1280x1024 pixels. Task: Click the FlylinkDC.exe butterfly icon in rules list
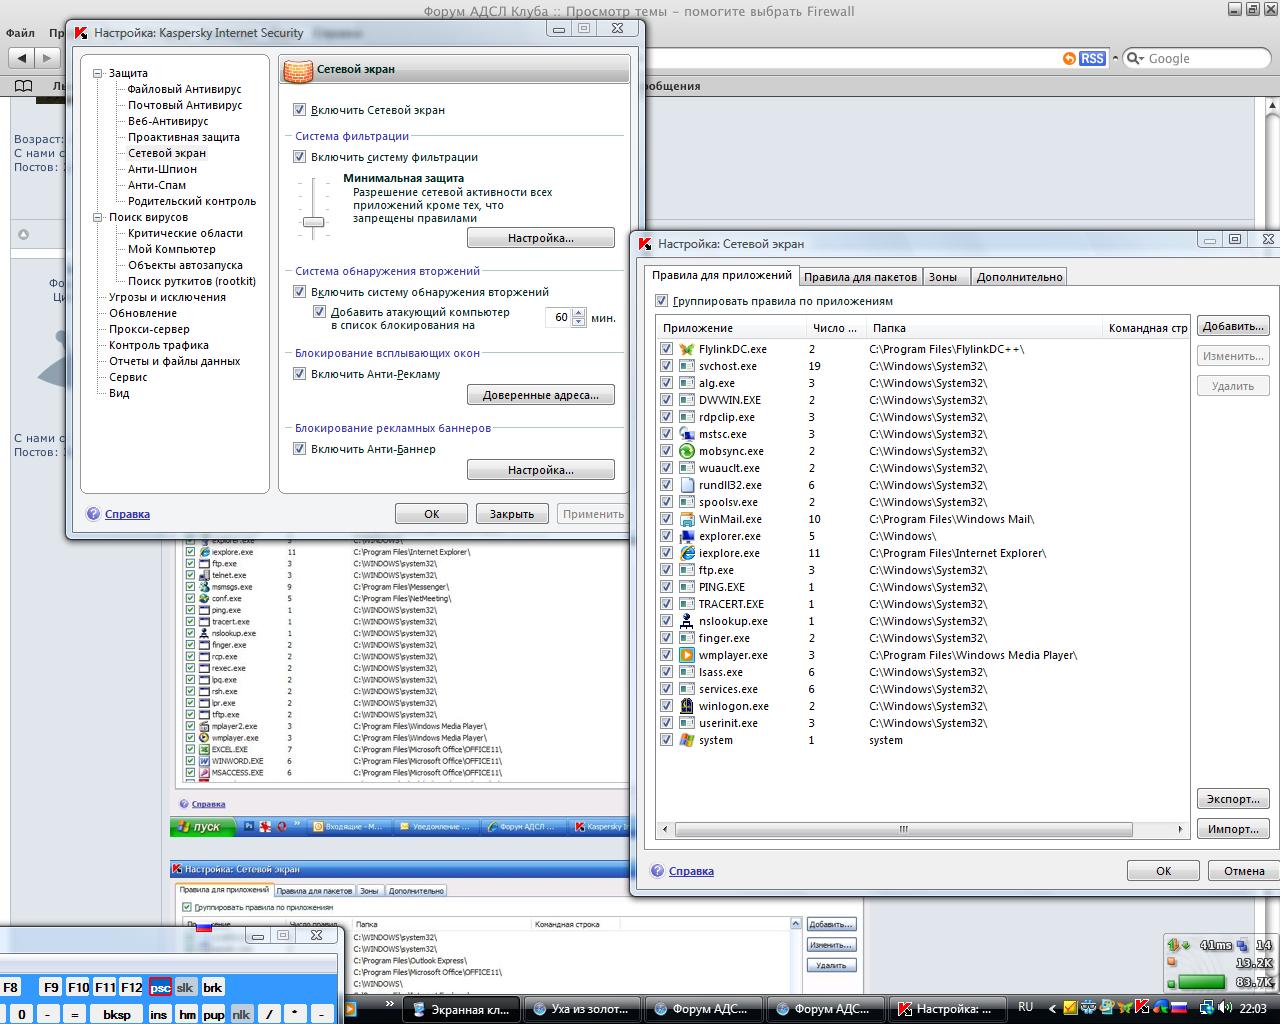tap(687, 349)
